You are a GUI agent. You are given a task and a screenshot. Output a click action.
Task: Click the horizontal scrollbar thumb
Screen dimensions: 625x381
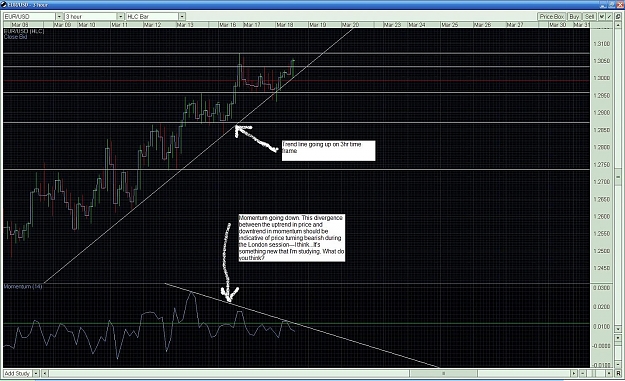[443, 373]
